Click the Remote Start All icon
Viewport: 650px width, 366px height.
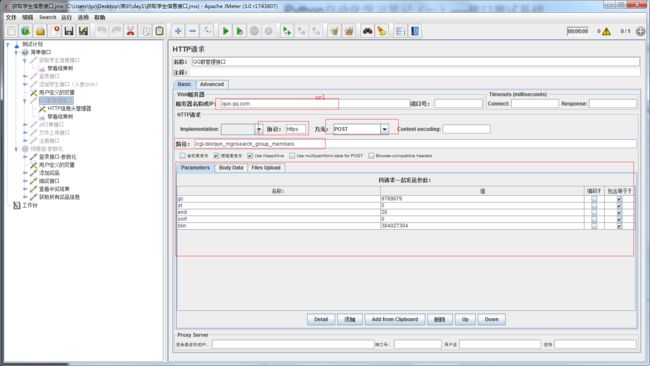(x=286, y=31)
